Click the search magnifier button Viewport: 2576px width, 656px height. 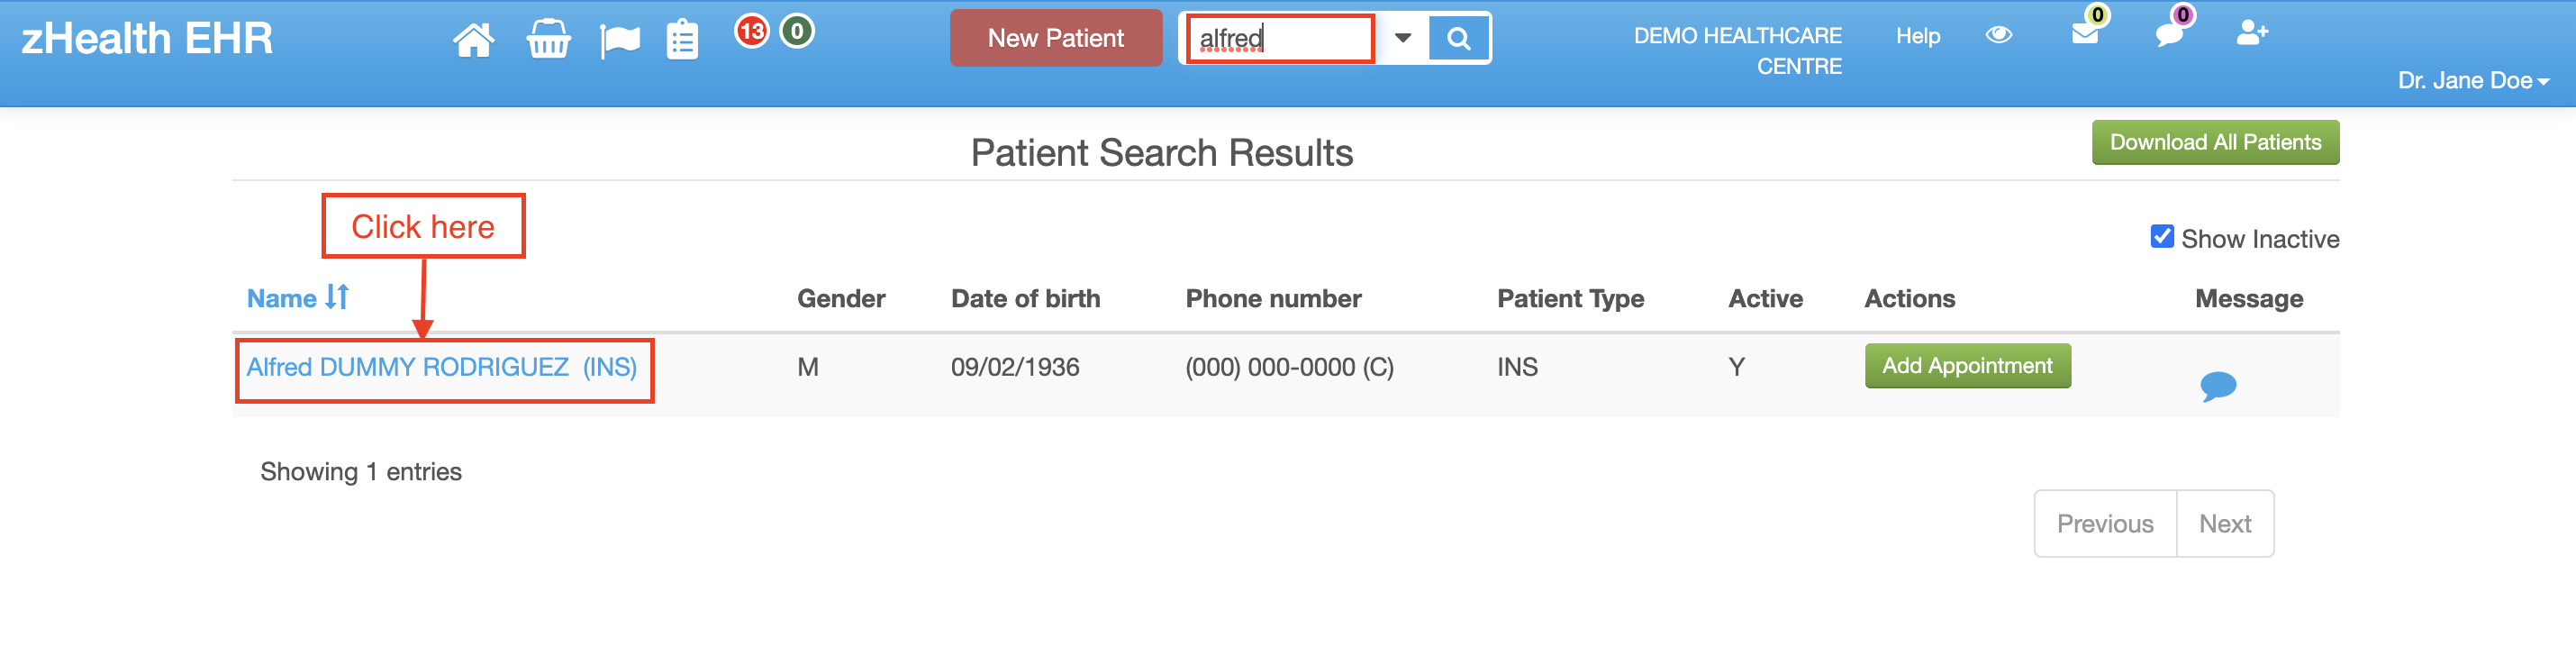coord(1460,38)
